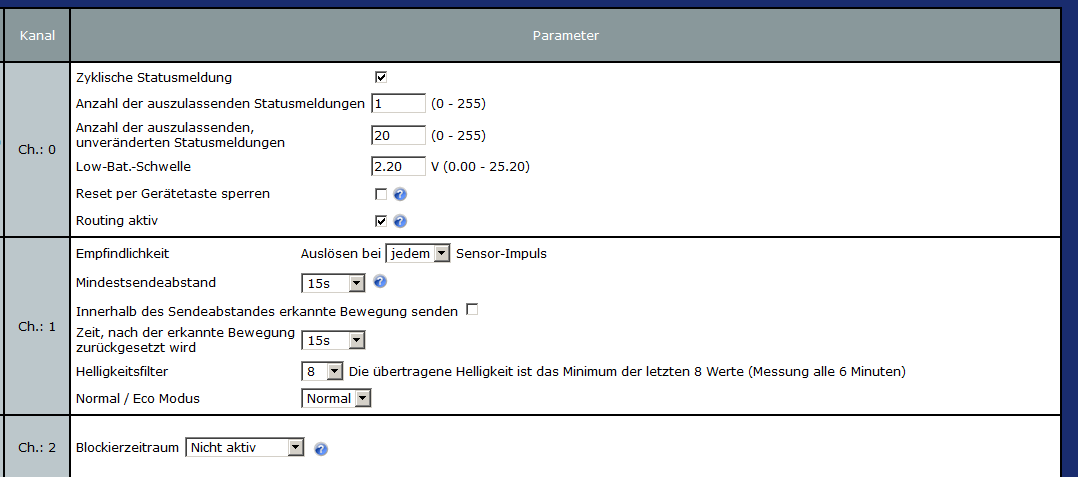Viewport: 1078px width, 477px height.
Task: Open the Normal / Eco Modus dropdown
Action: click(336, 399)
